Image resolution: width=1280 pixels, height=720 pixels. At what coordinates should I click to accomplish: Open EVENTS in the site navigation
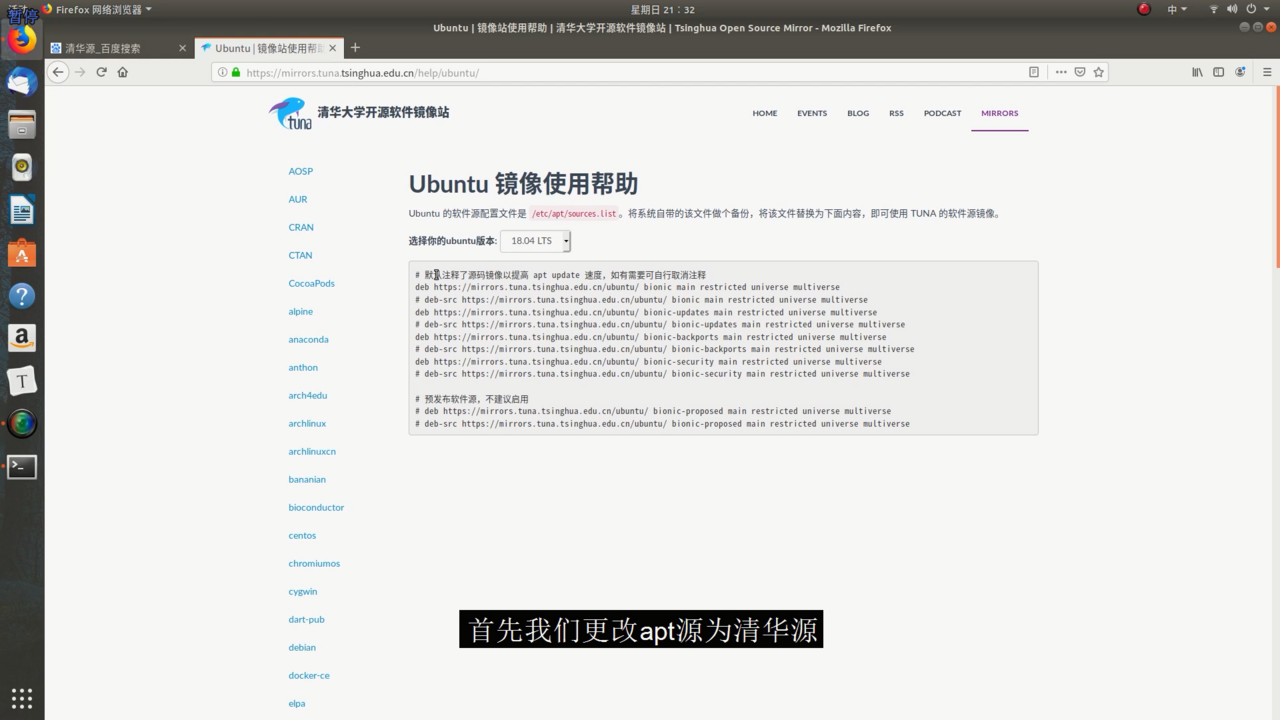812,113
